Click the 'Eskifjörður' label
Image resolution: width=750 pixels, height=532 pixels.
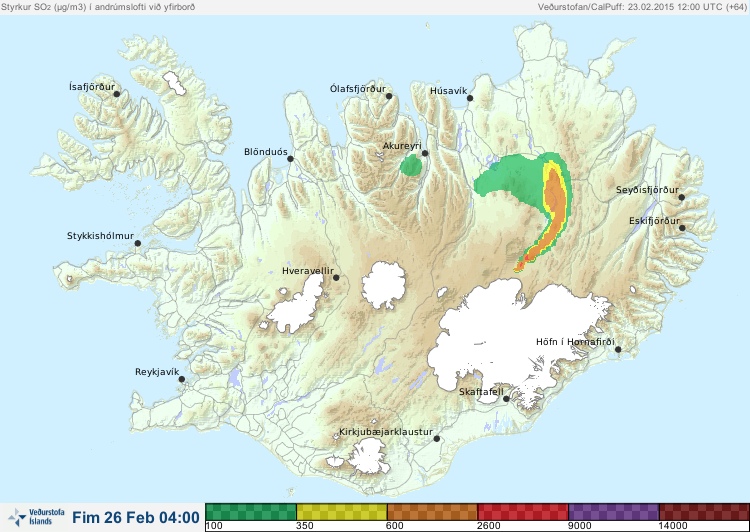pyautogui.click(x=654, y=221)
